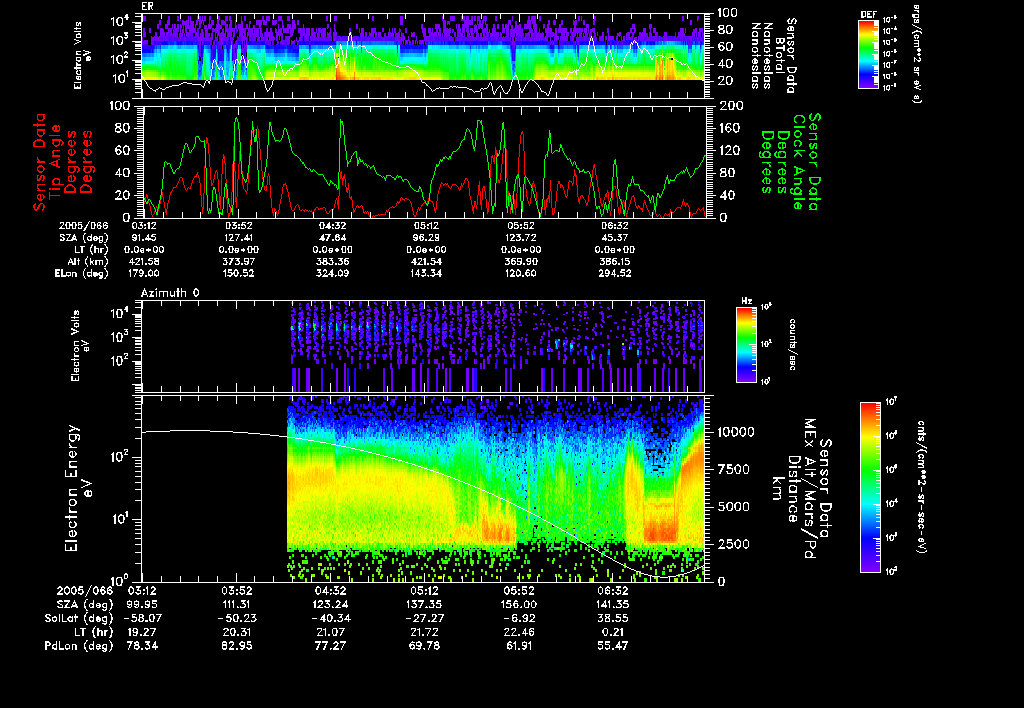This screenshot has width=1024, height=708.
Task: Click PdLon value 77.27
Action: pos(330,646)
